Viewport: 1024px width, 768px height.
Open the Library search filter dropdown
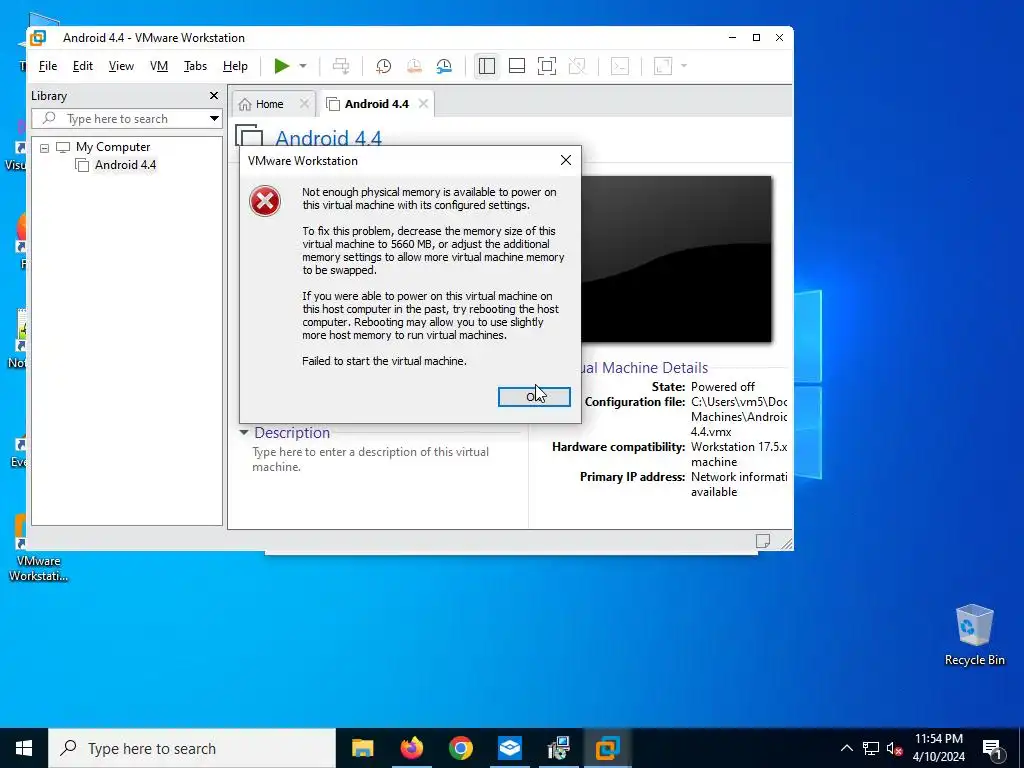coord(214,119)
